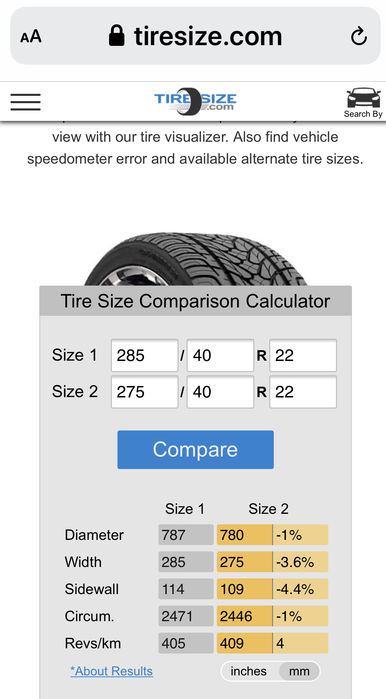Open the About Results link
The width and height of the screenshot is (386, 699).
coord(111,671)
